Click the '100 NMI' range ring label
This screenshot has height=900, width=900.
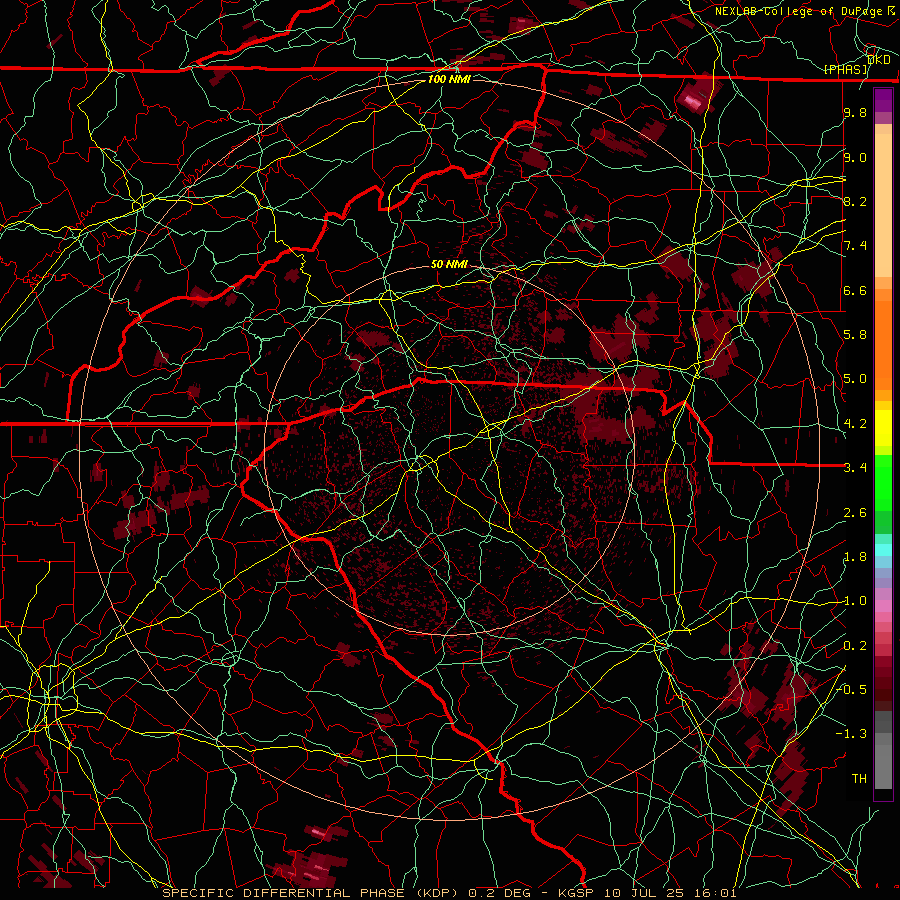449,79
